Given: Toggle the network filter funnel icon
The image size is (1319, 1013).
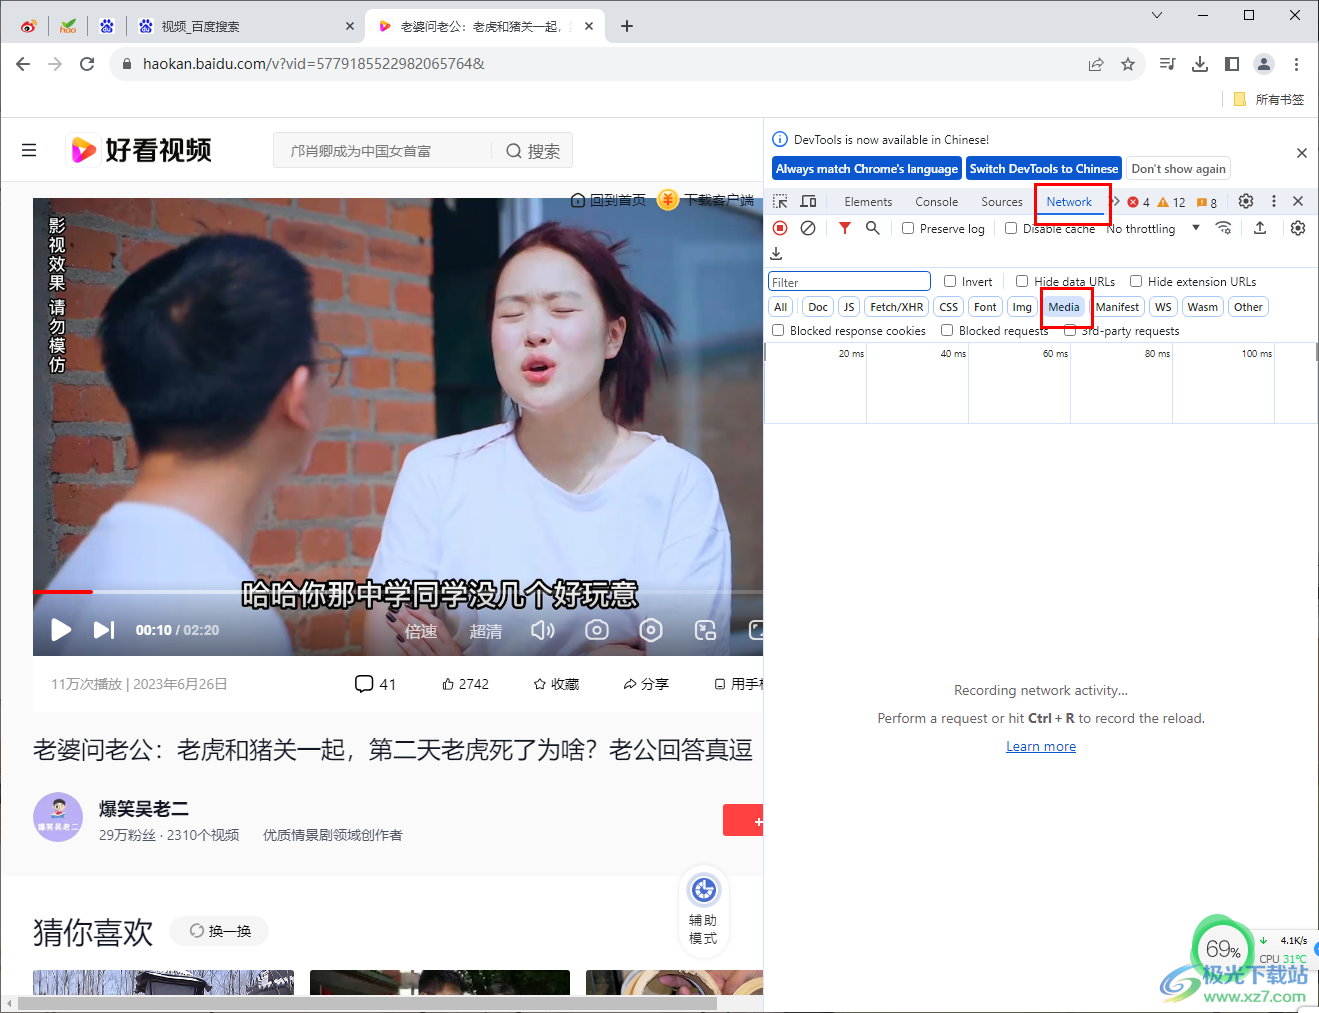Looking at the screenshot, I should click(x=845, y=228).
